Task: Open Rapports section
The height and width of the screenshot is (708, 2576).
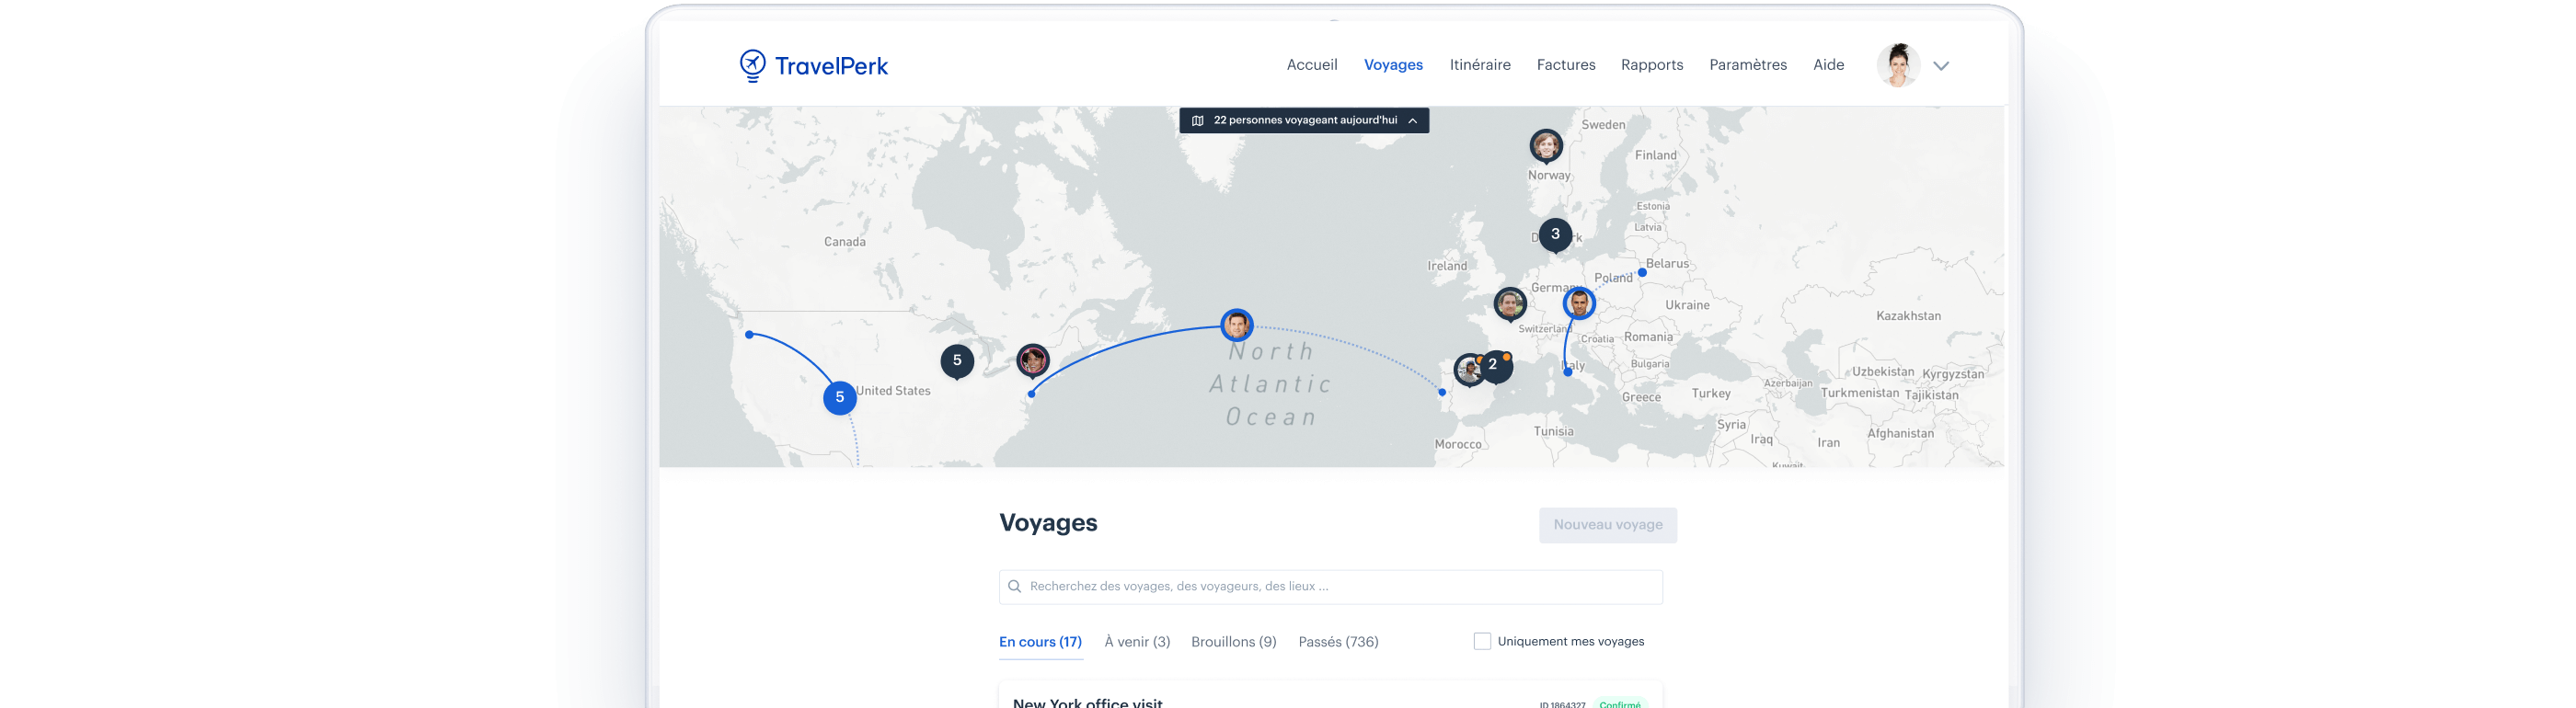Action: point(1651,65)
